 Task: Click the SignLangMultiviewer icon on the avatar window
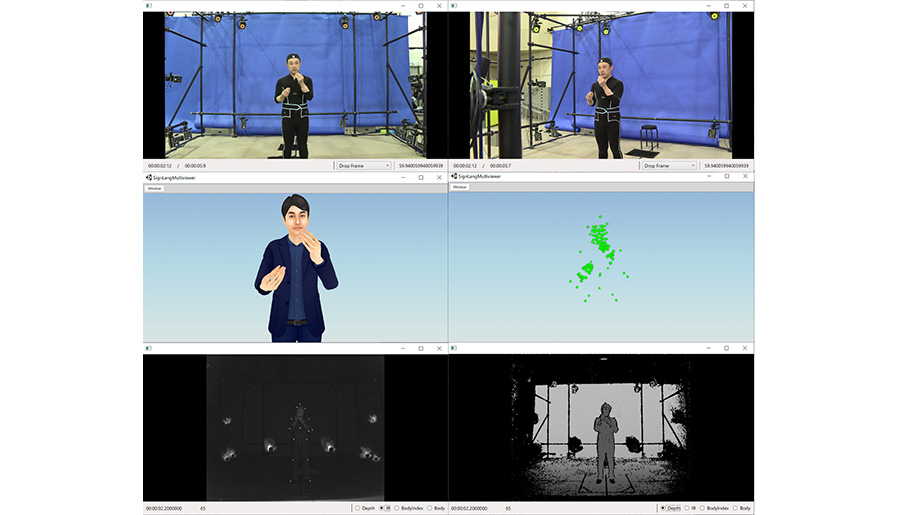(148, 176)
